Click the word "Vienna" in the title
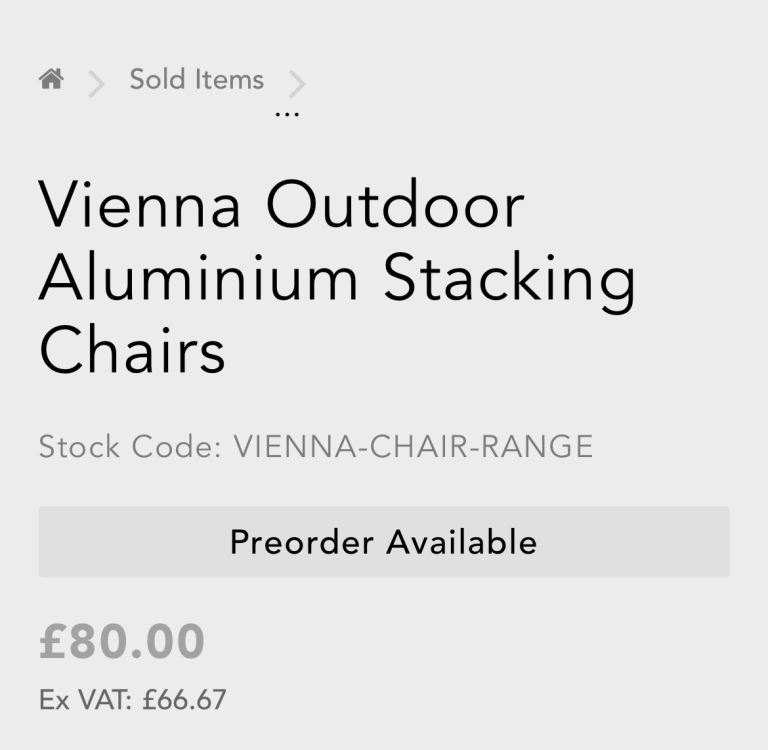Viewport: 768px width, 750px height. 139,205
